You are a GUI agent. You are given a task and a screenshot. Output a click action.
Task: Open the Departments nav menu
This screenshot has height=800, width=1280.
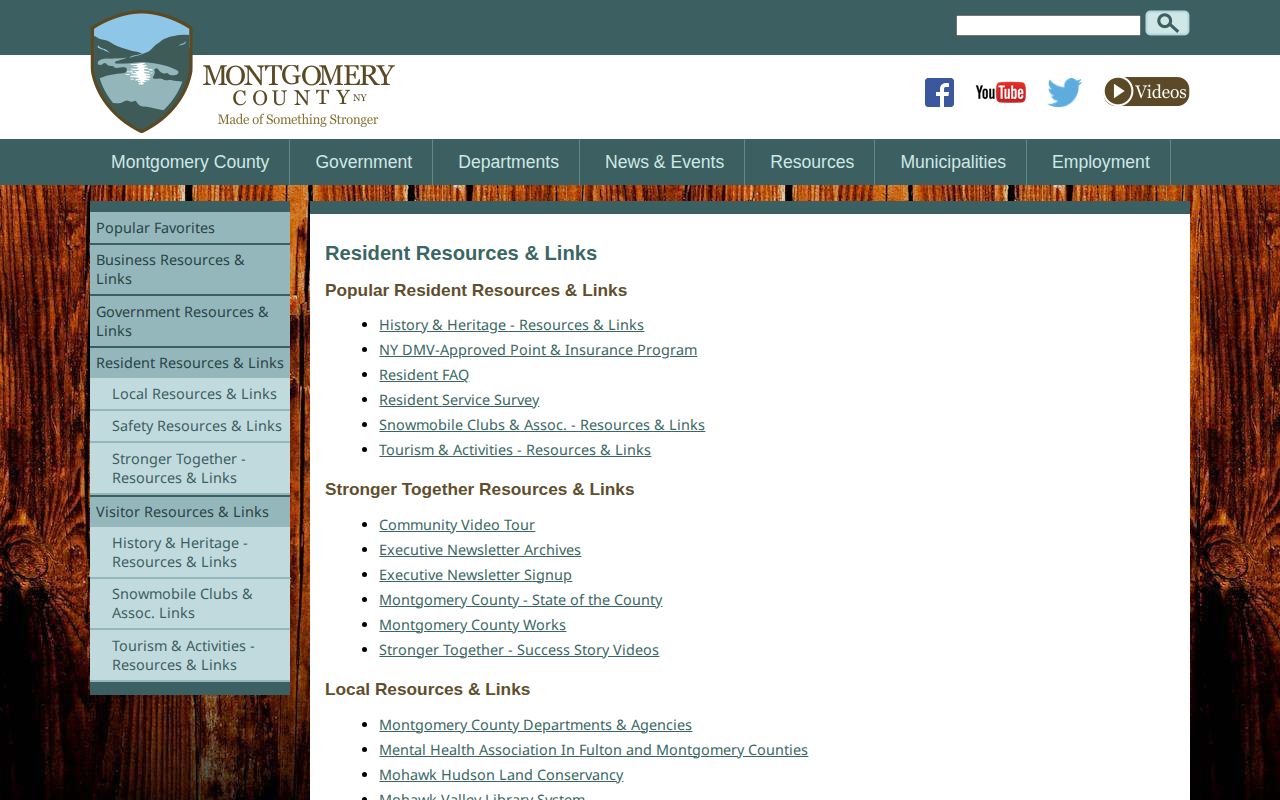[508, 162]
